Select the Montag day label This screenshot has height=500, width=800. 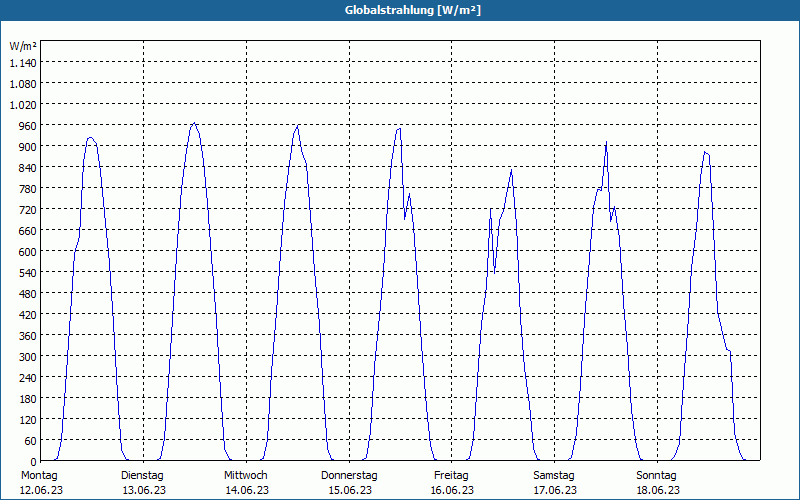click(x=39, y=476)
